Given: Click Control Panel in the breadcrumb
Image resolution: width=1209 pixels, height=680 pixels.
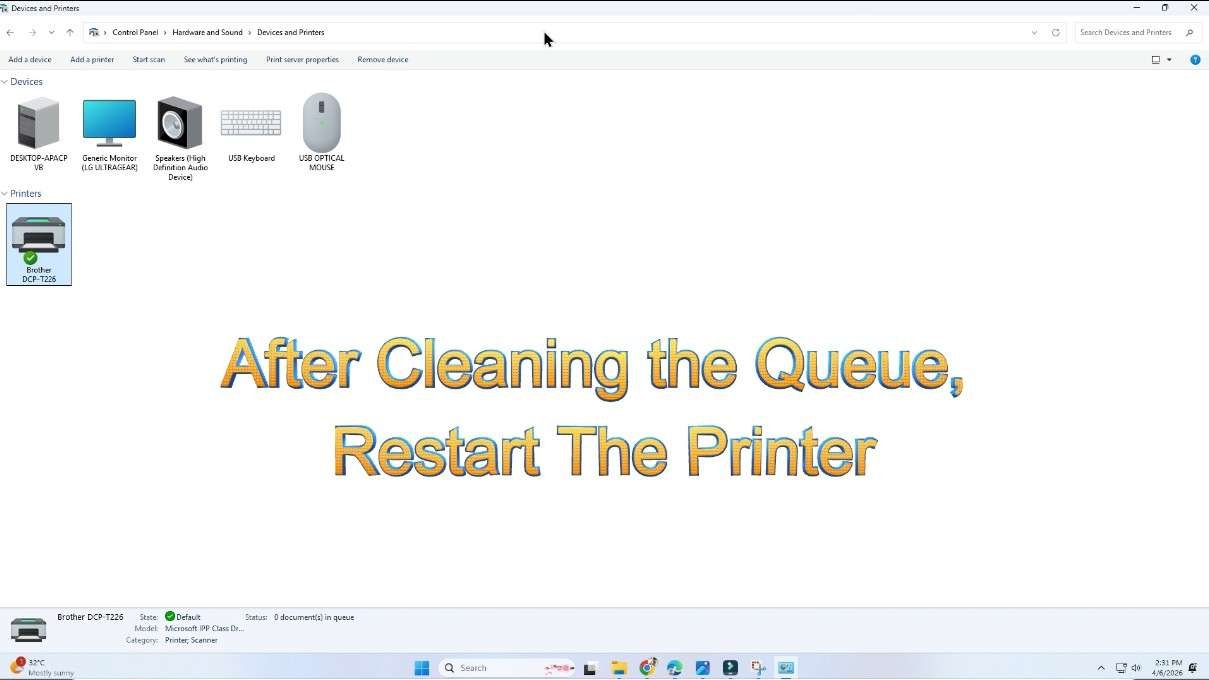Looking at the screenshot, I should [135, 32].
